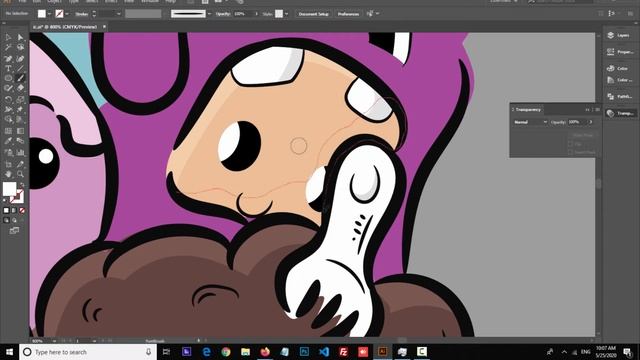
Task: Set paint mode to solid Color
Action: 6,211
